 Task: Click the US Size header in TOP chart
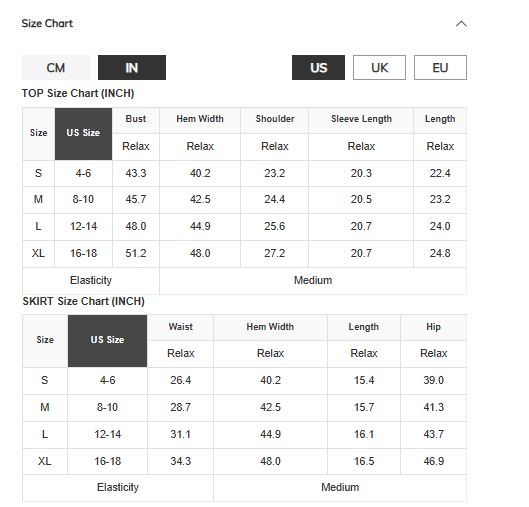[x=83, y=134]
